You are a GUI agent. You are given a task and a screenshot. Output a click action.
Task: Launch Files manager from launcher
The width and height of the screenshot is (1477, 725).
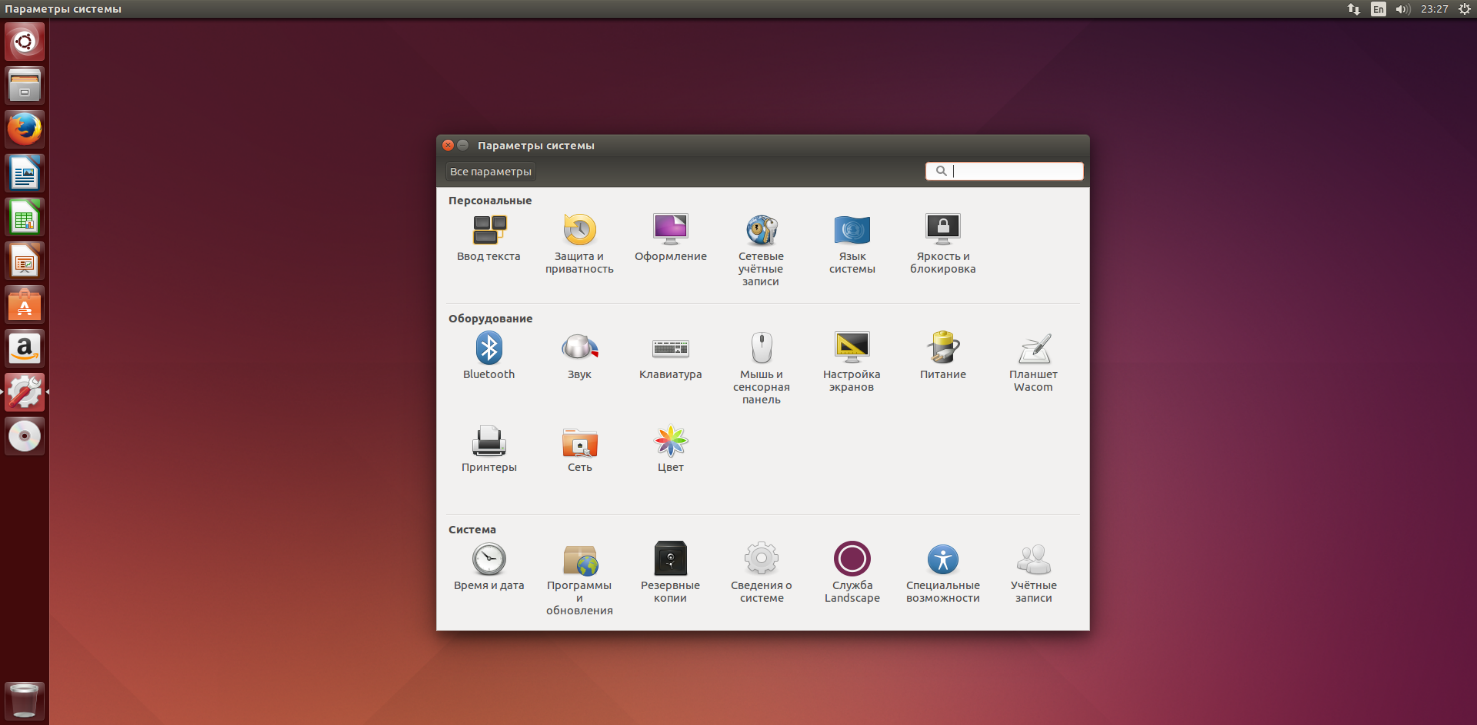click(25, 86)
